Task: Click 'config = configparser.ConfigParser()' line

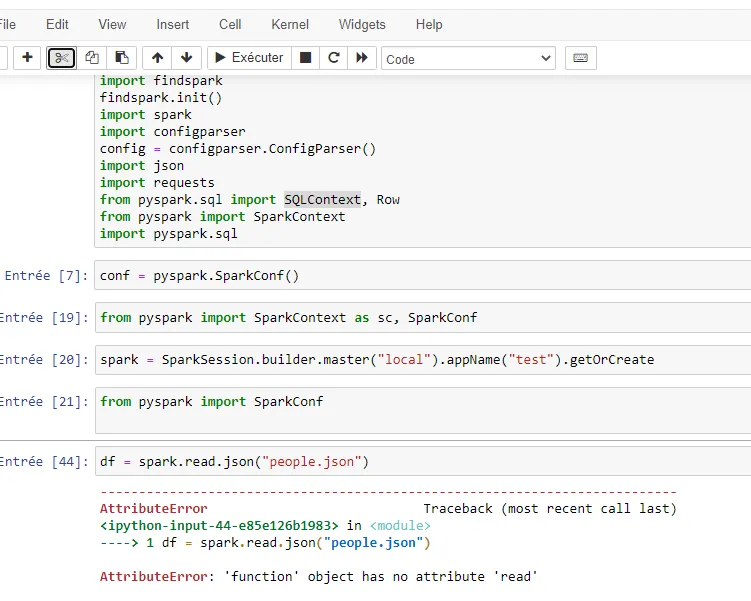Action: point(238,149)
